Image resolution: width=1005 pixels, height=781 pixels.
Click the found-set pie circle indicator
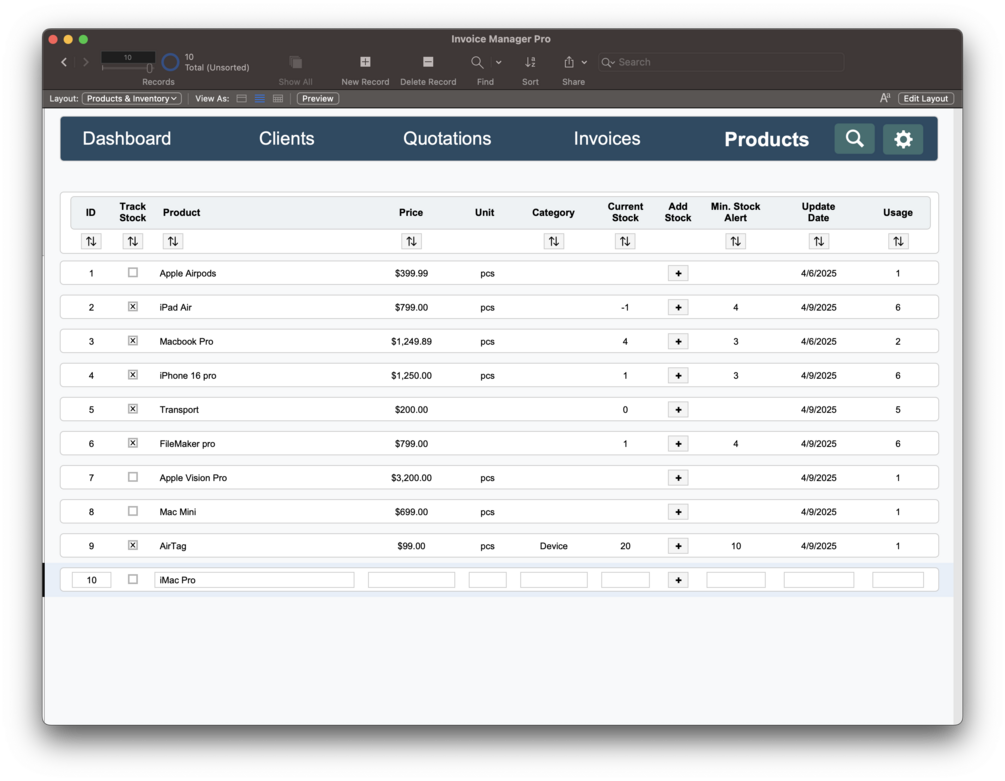(170, 62)
